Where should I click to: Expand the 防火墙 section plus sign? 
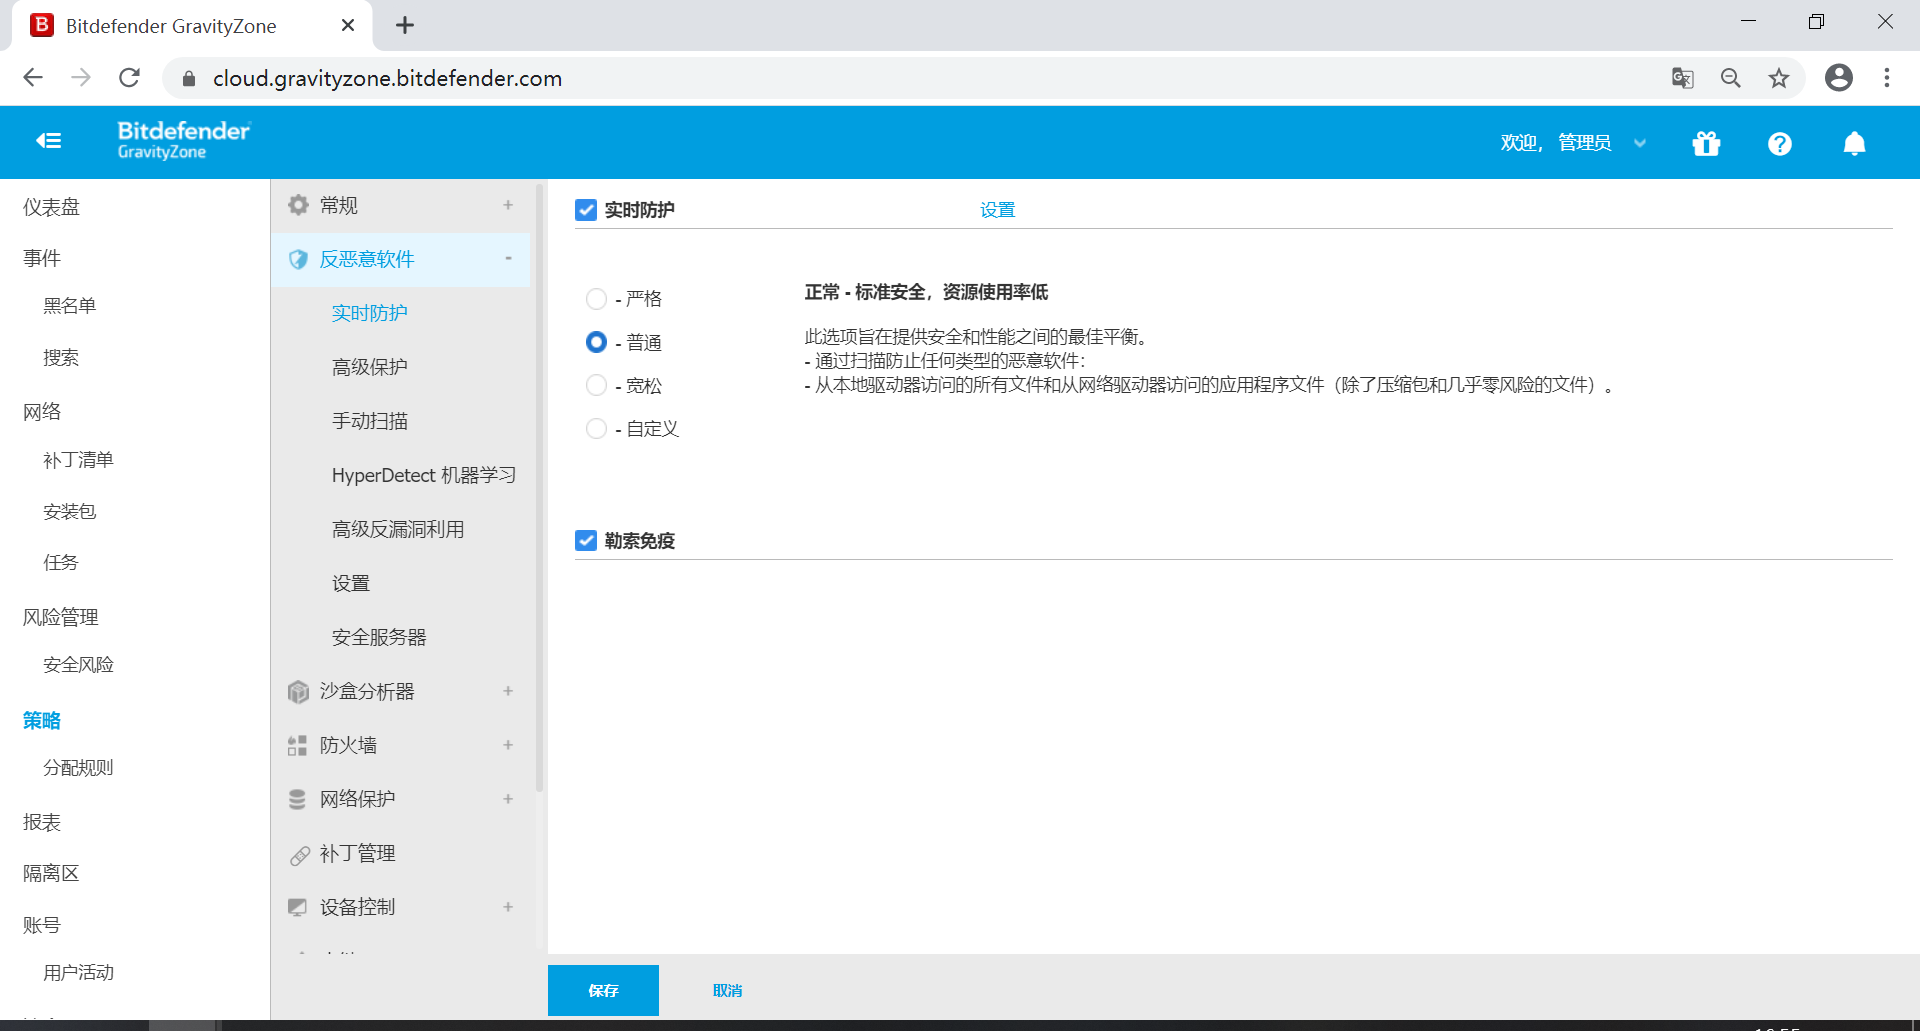[x=508, y=745]
